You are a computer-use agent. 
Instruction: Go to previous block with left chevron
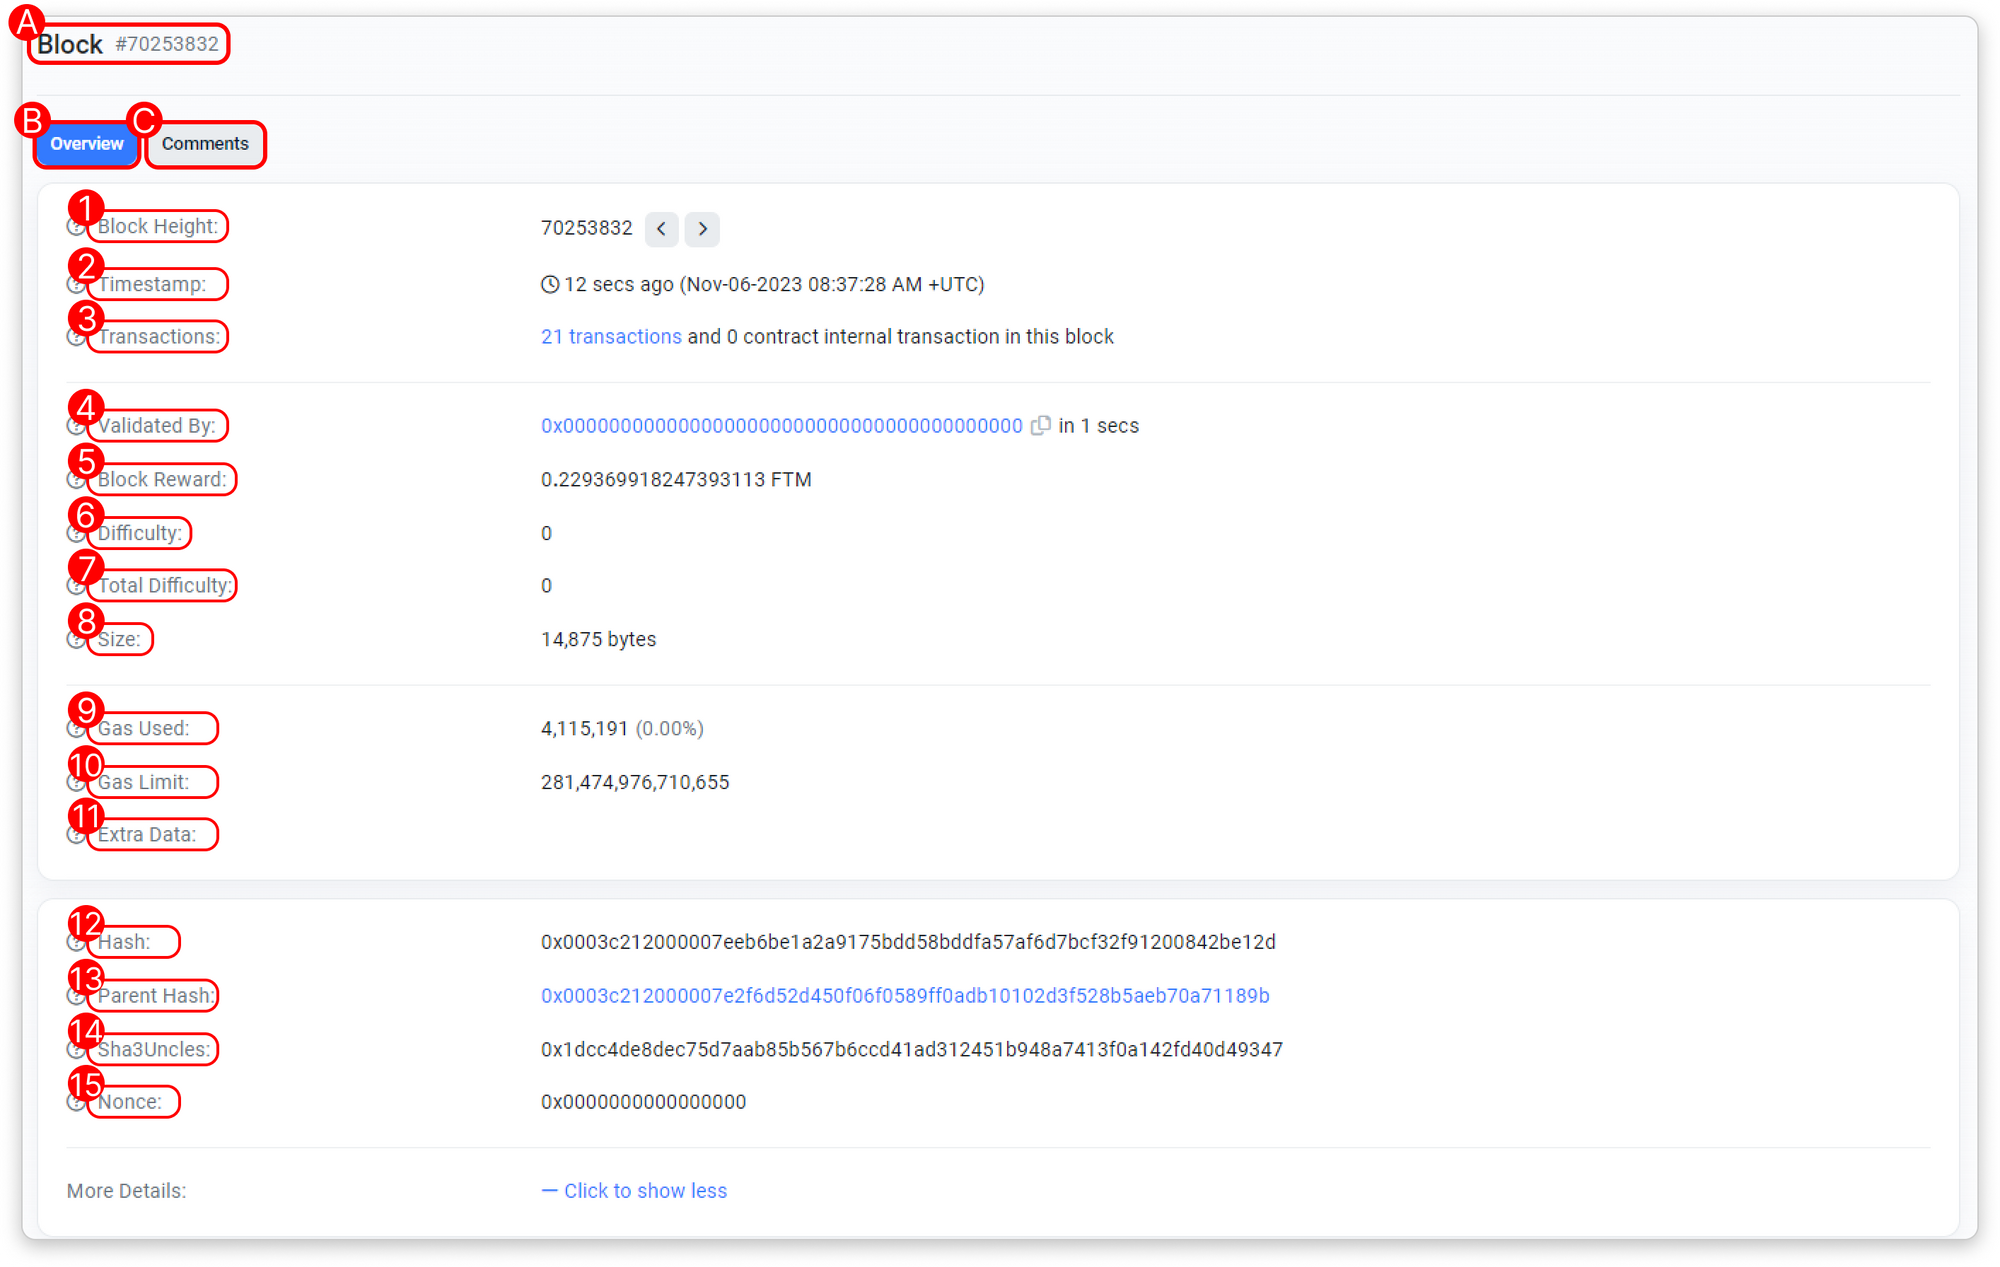pos(661,229)
